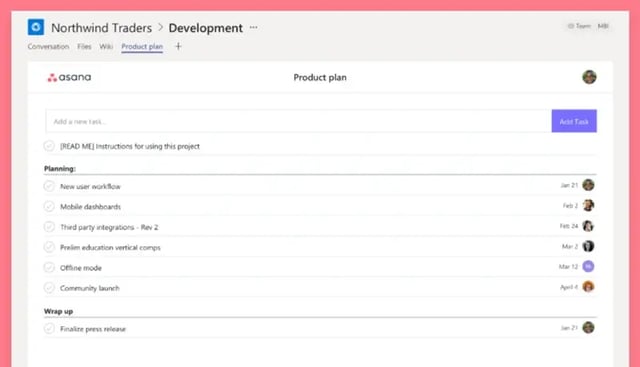The width and height of the screenshot is (640, 367).
Task: Click the Development channel name
Action: 206,28
